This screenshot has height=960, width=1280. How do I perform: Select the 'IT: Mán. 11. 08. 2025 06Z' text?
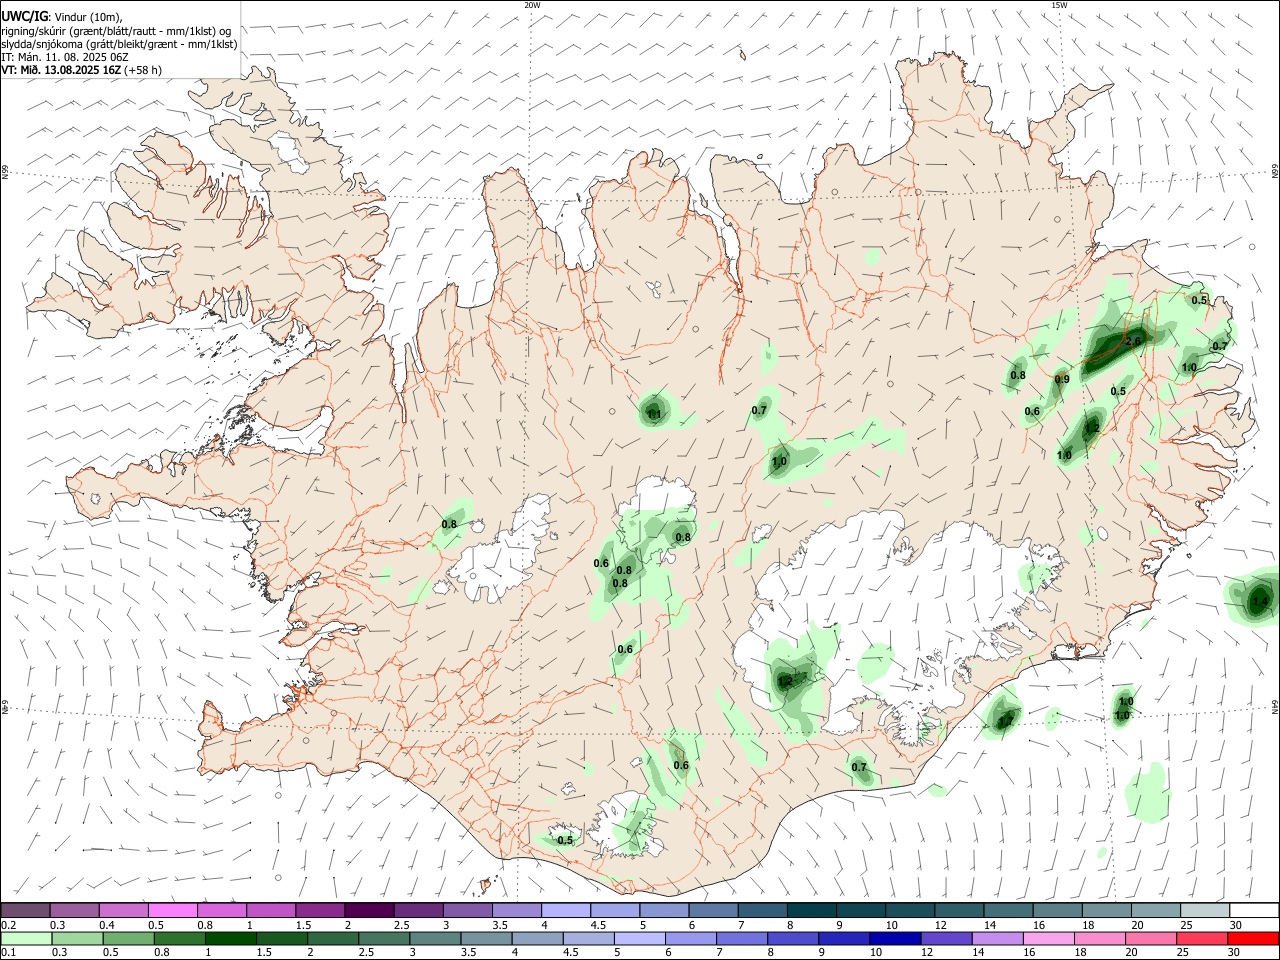click(65, 57)
